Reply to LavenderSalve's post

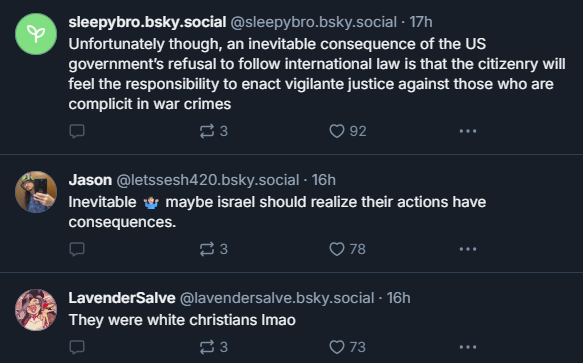(77, 347)
